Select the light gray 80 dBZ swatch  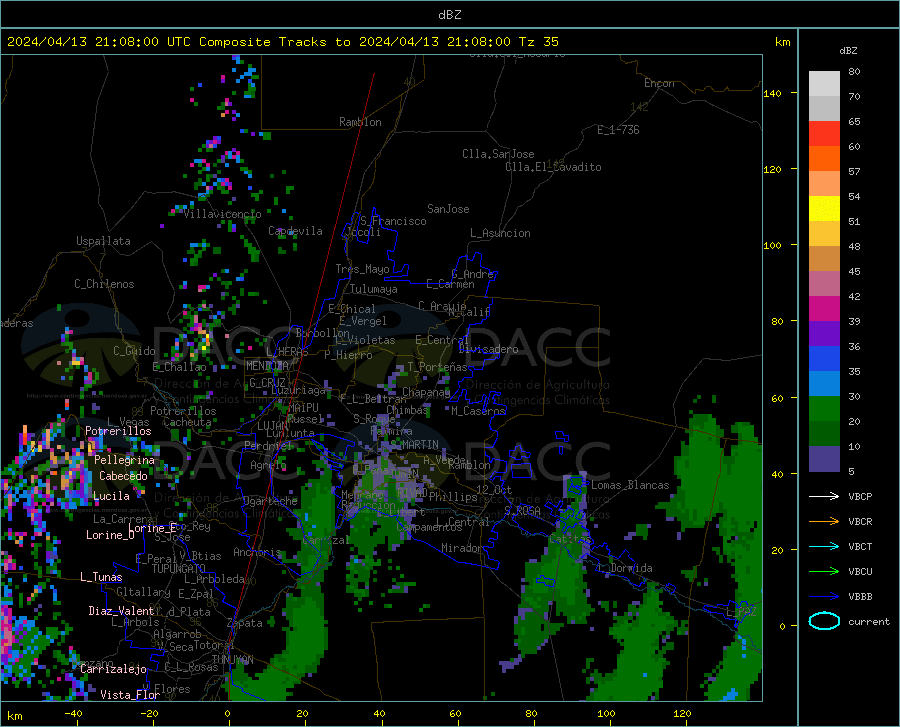tap(824, 84)
